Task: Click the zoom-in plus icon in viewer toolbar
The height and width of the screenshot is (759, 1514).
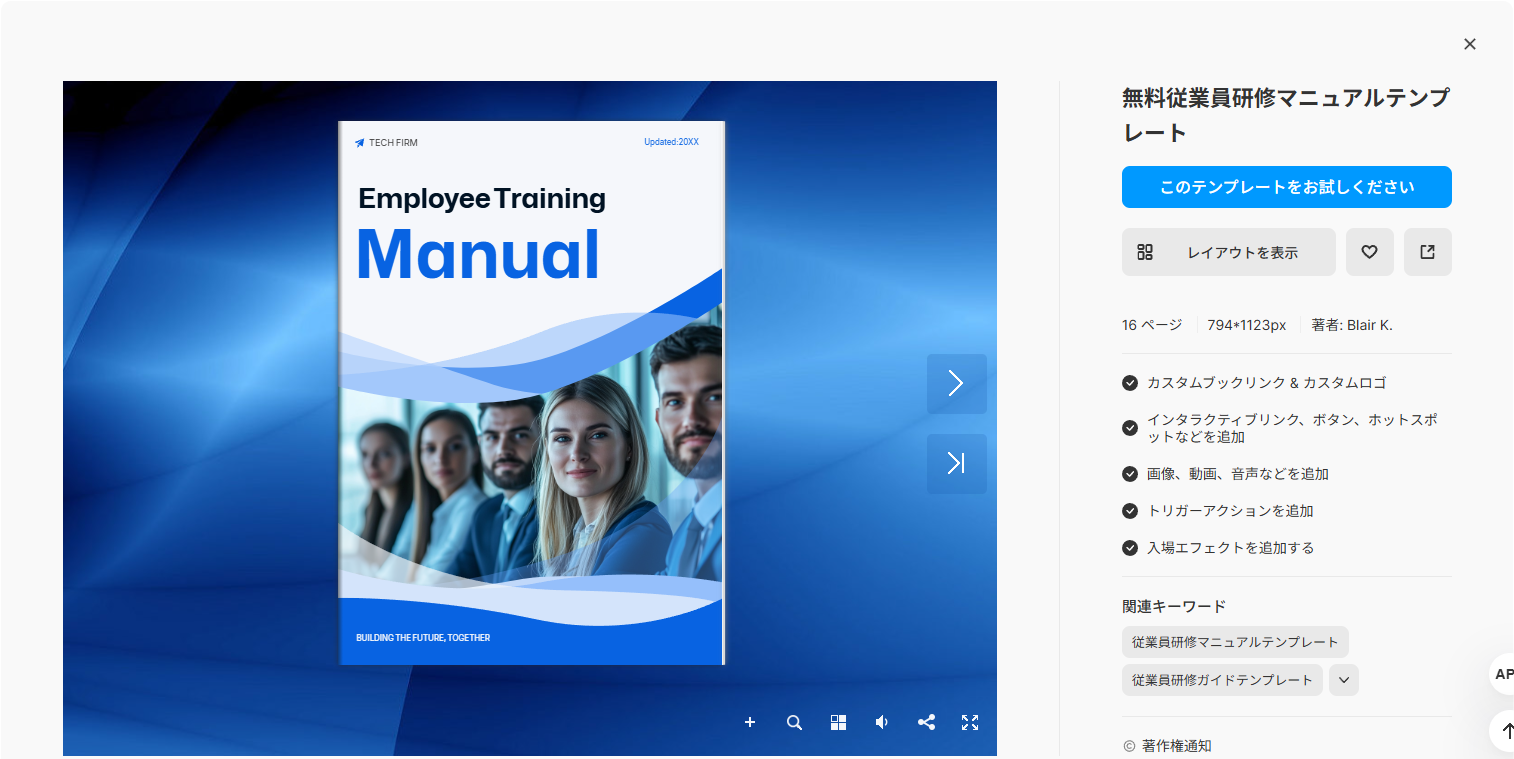Action: coord(750,722)
